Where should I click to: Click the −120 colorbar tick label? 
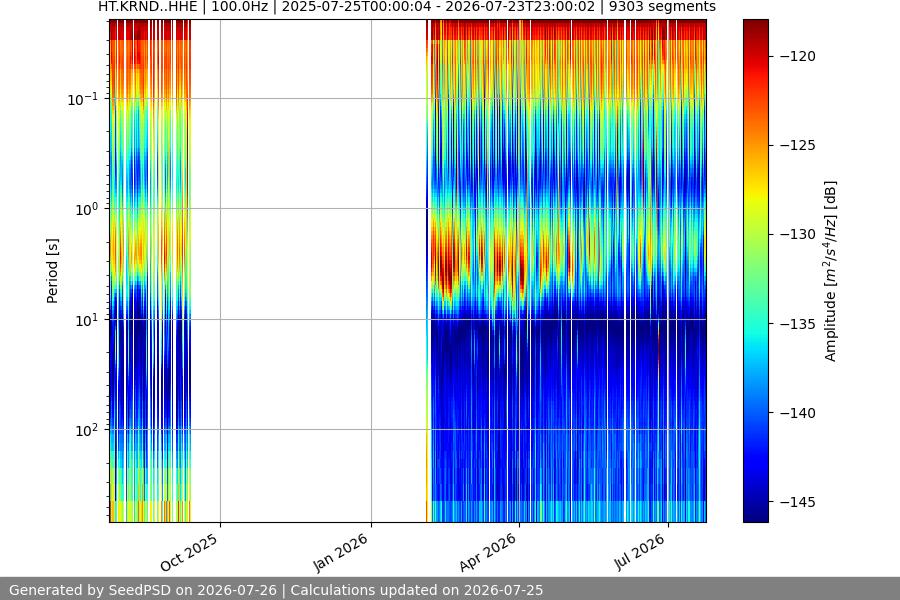point(798,56)
